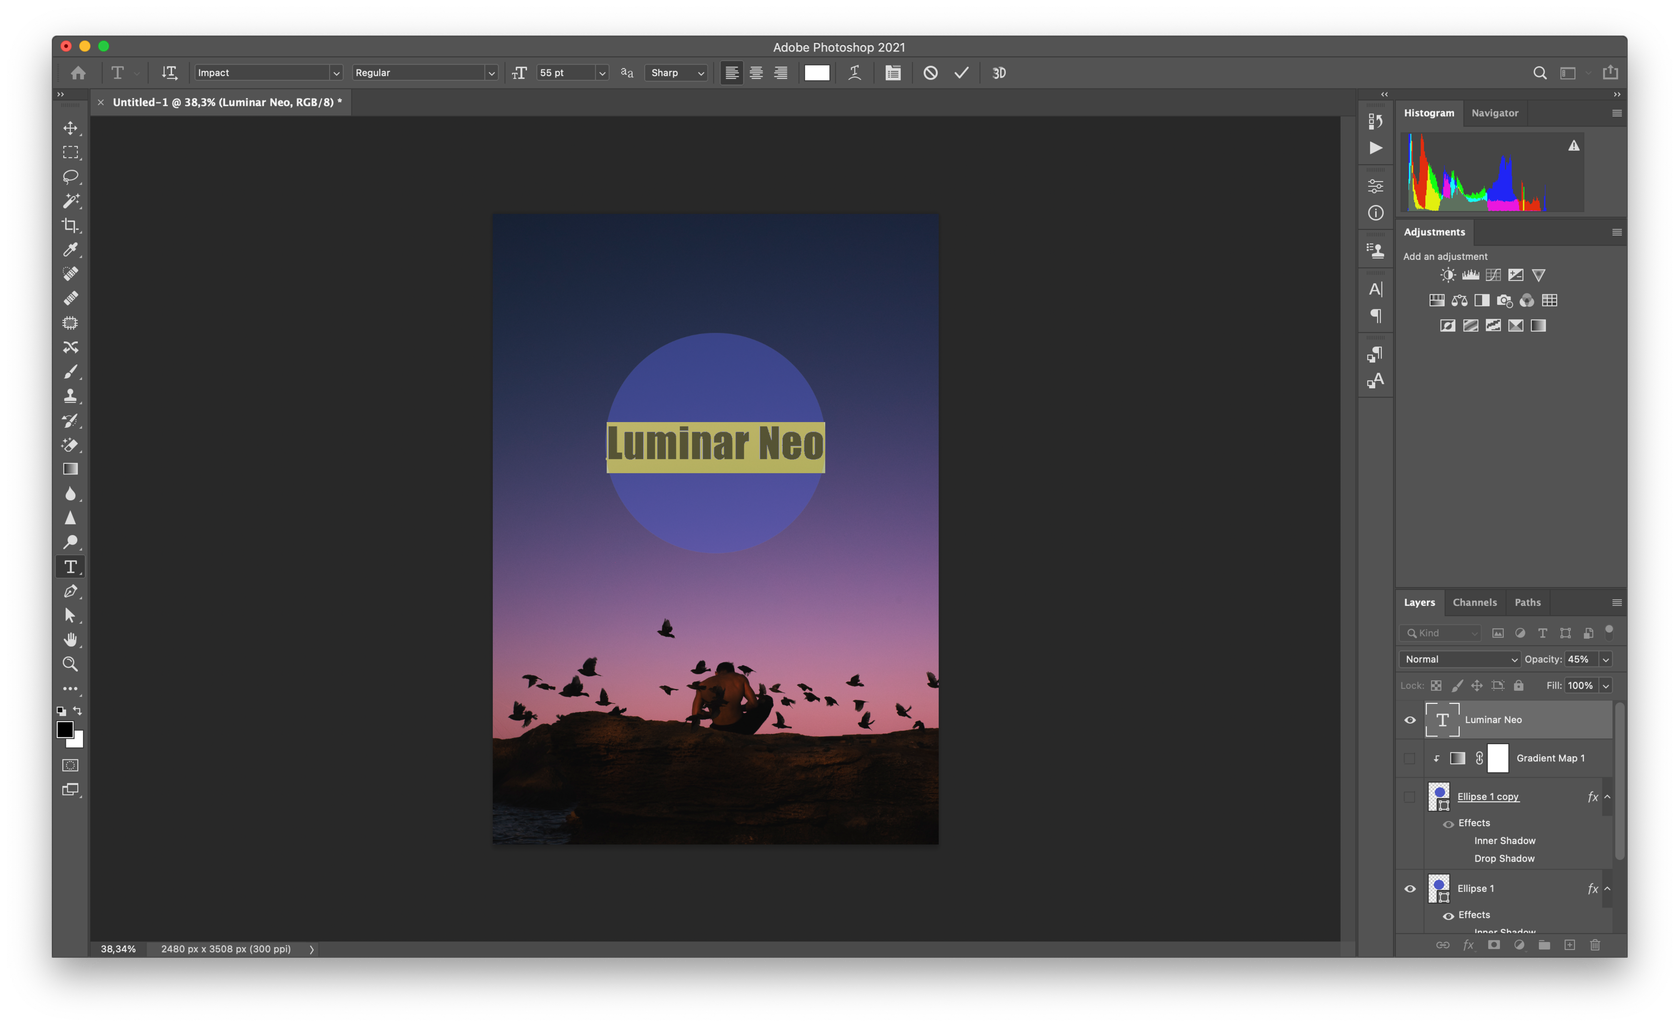
Task: Select the Eyedropper tool
Action: pyautogui.click(x=70, y=250)
